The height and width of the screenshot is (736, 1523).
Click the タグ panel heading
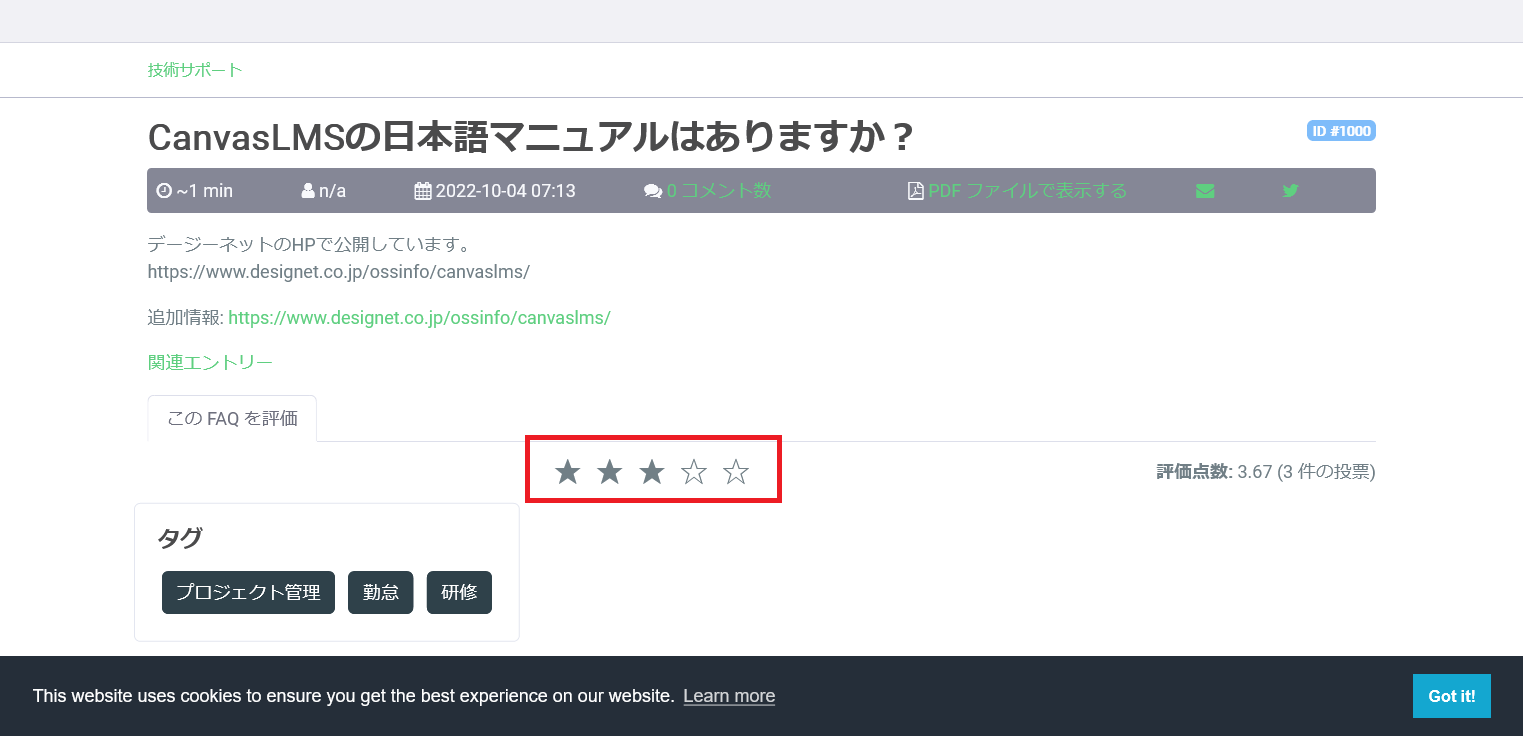pos(180,538)
